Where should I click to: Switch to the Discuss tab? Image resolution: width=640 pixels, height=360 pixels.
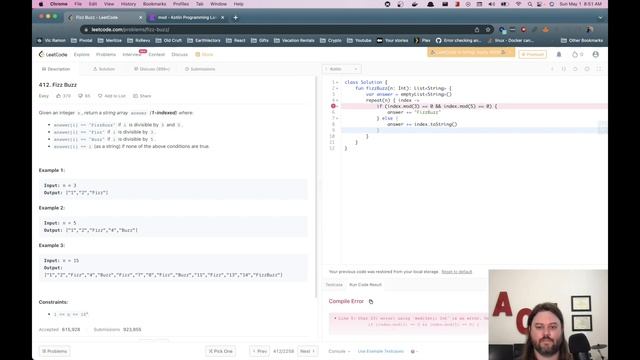pos(152,69)
